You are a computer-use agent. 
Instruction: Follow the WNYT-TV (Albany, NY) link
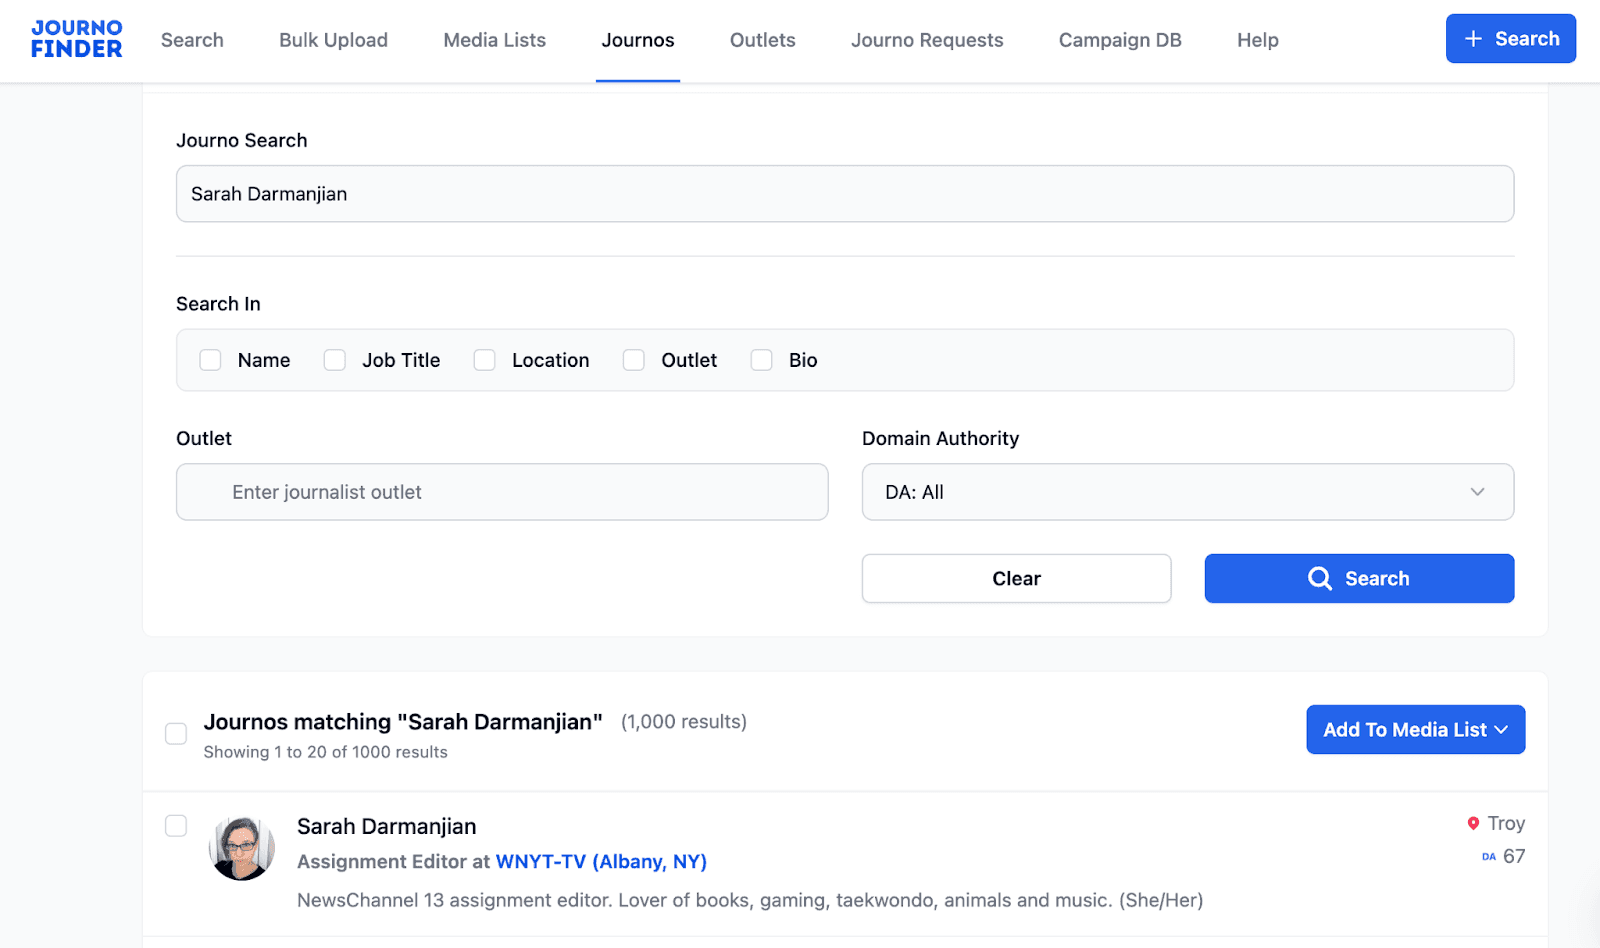tap(601, 862)
